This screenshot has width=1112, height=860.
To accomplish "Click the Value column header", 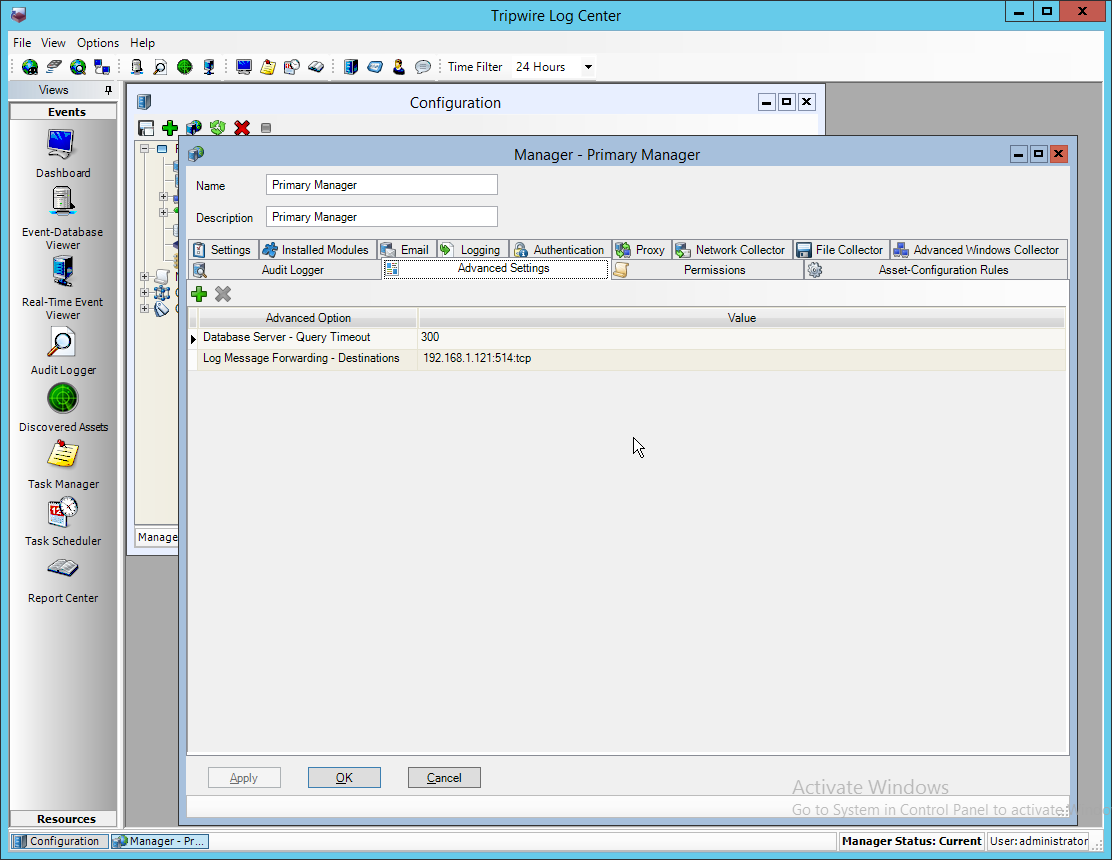I will point(742,318).
